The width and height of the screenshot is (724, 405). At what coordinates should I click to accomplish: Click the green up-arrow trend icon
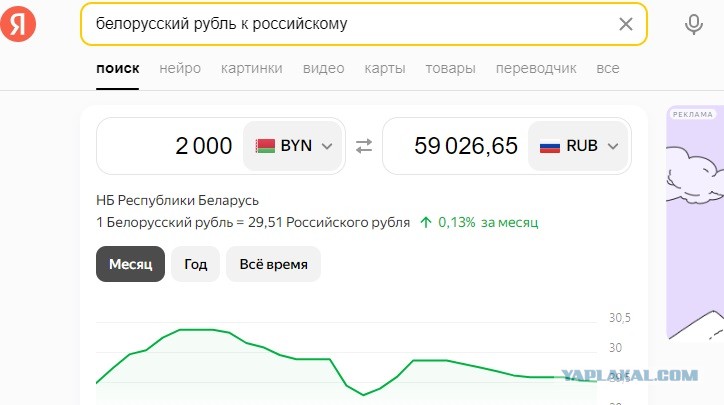click(426, 223)
